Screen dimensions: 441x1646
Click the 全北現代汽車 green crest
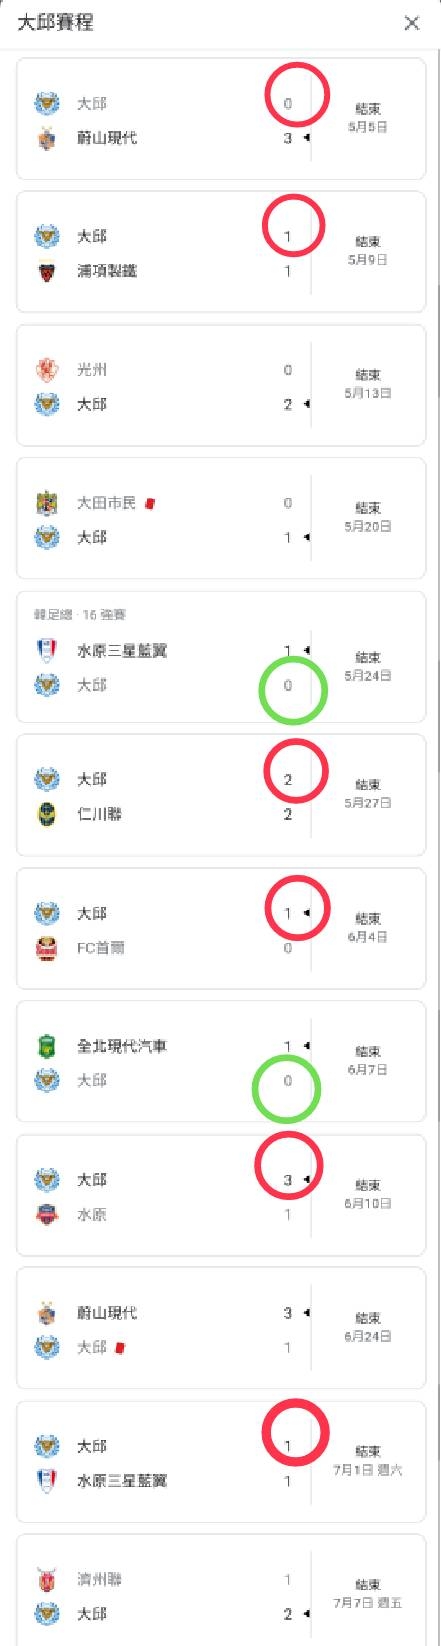[46, 1046]
